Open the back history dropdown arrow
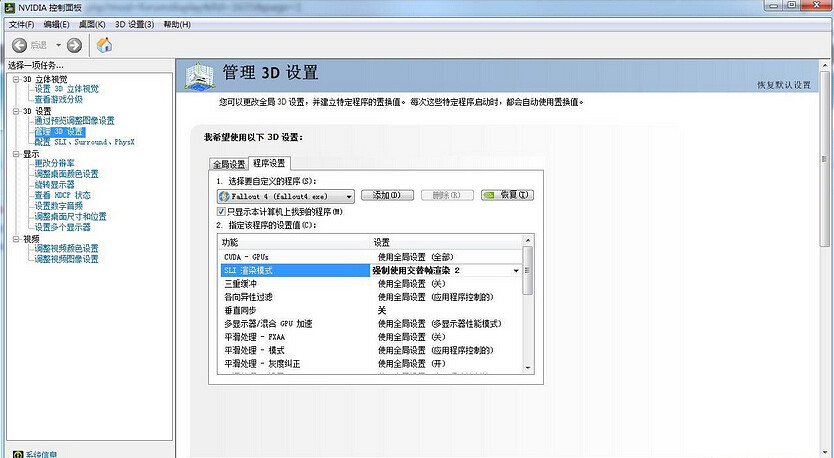 [x=59, y=45]
